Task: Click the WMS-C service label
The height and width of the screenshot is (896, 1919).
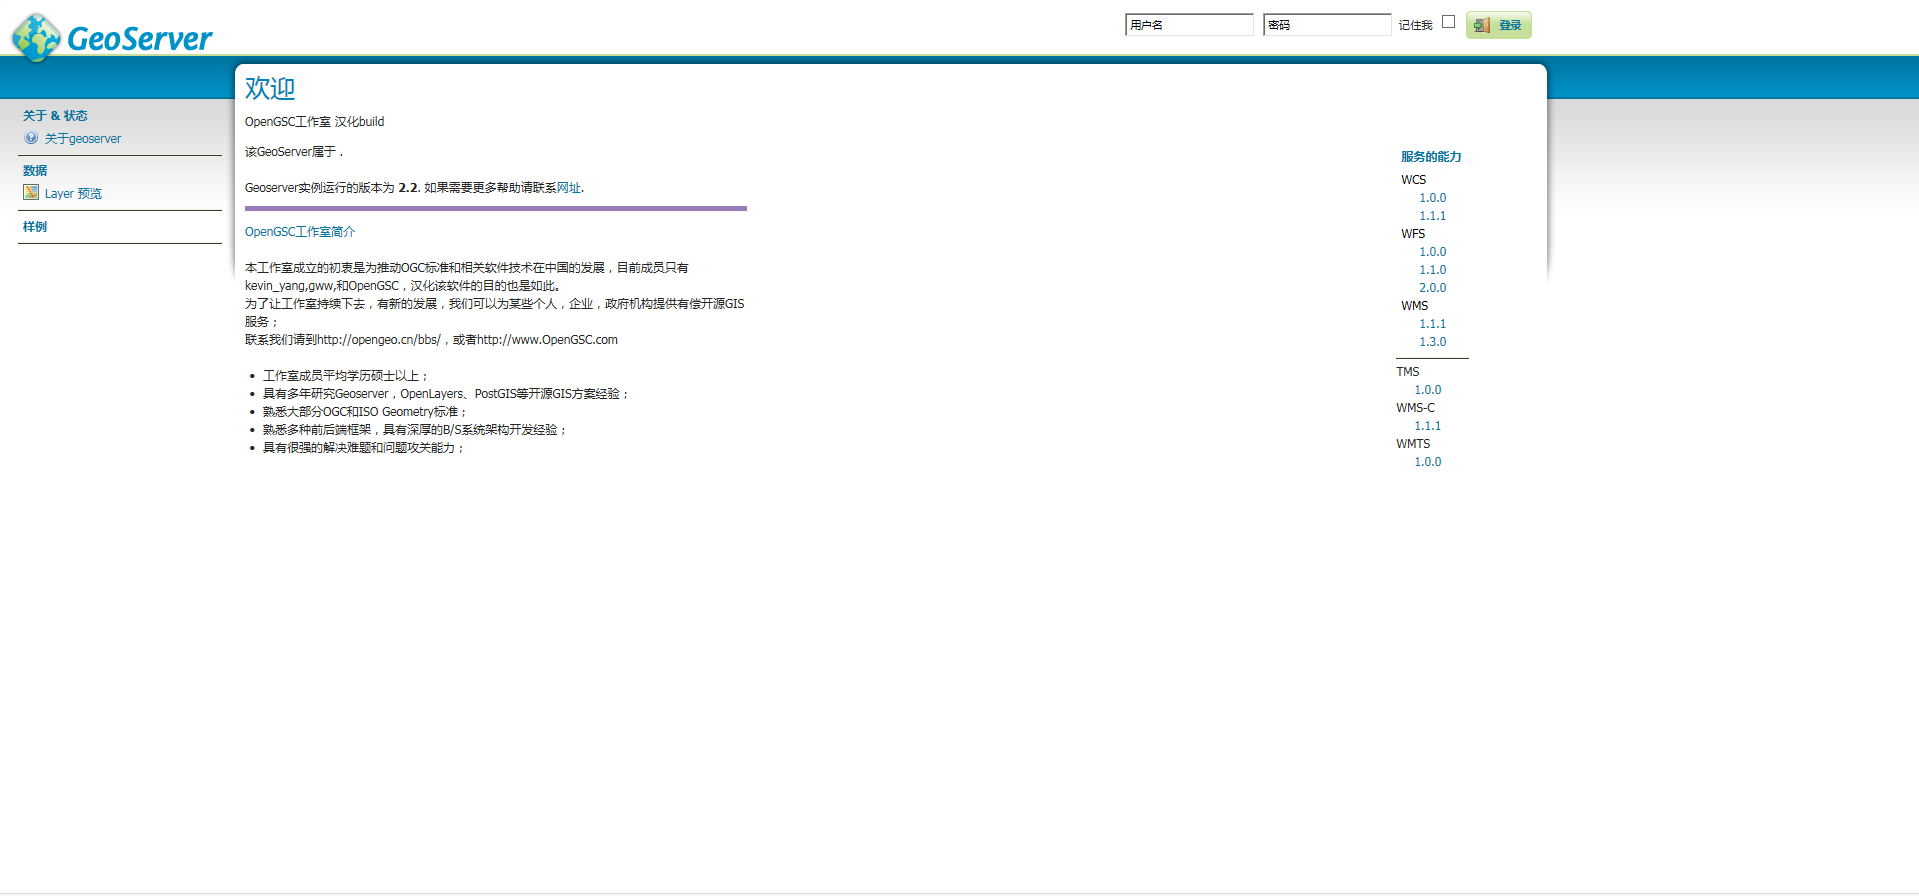Action: point(1415,408)
